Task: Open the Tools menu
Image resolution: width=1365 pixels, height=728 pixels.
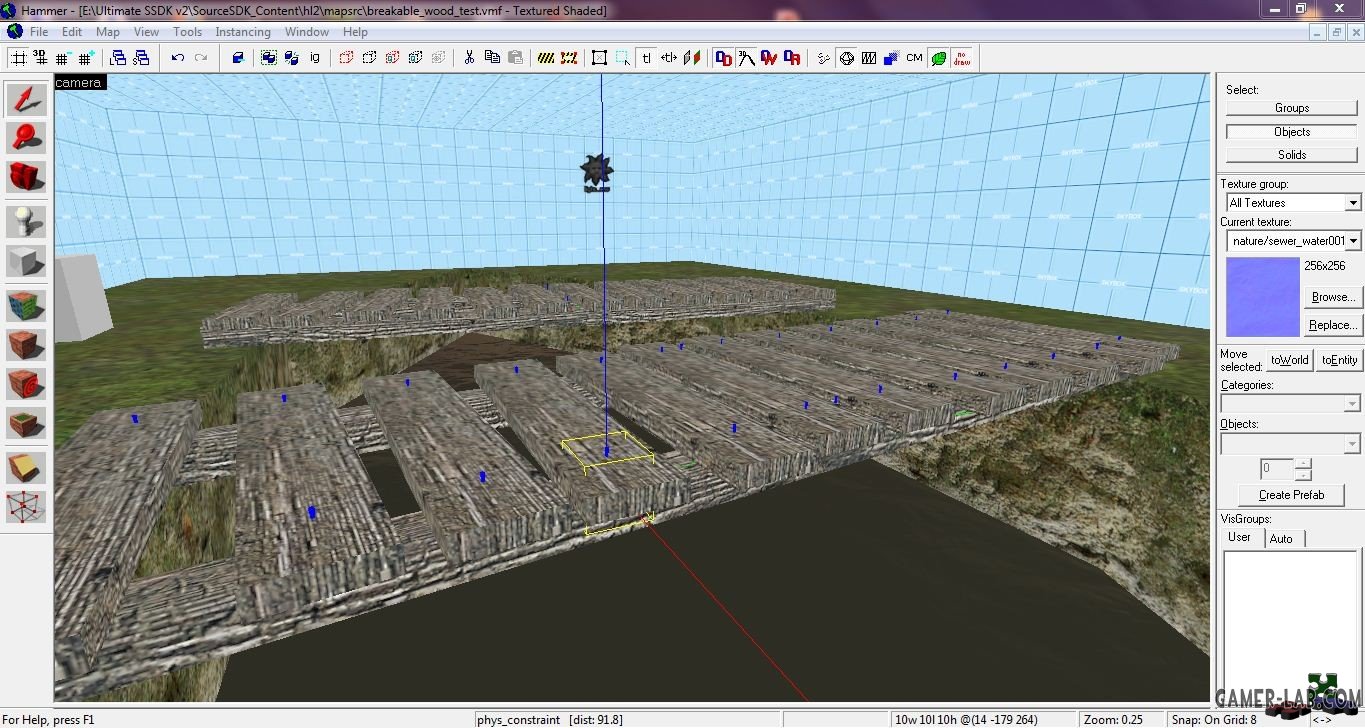Action: coord(187,32)
